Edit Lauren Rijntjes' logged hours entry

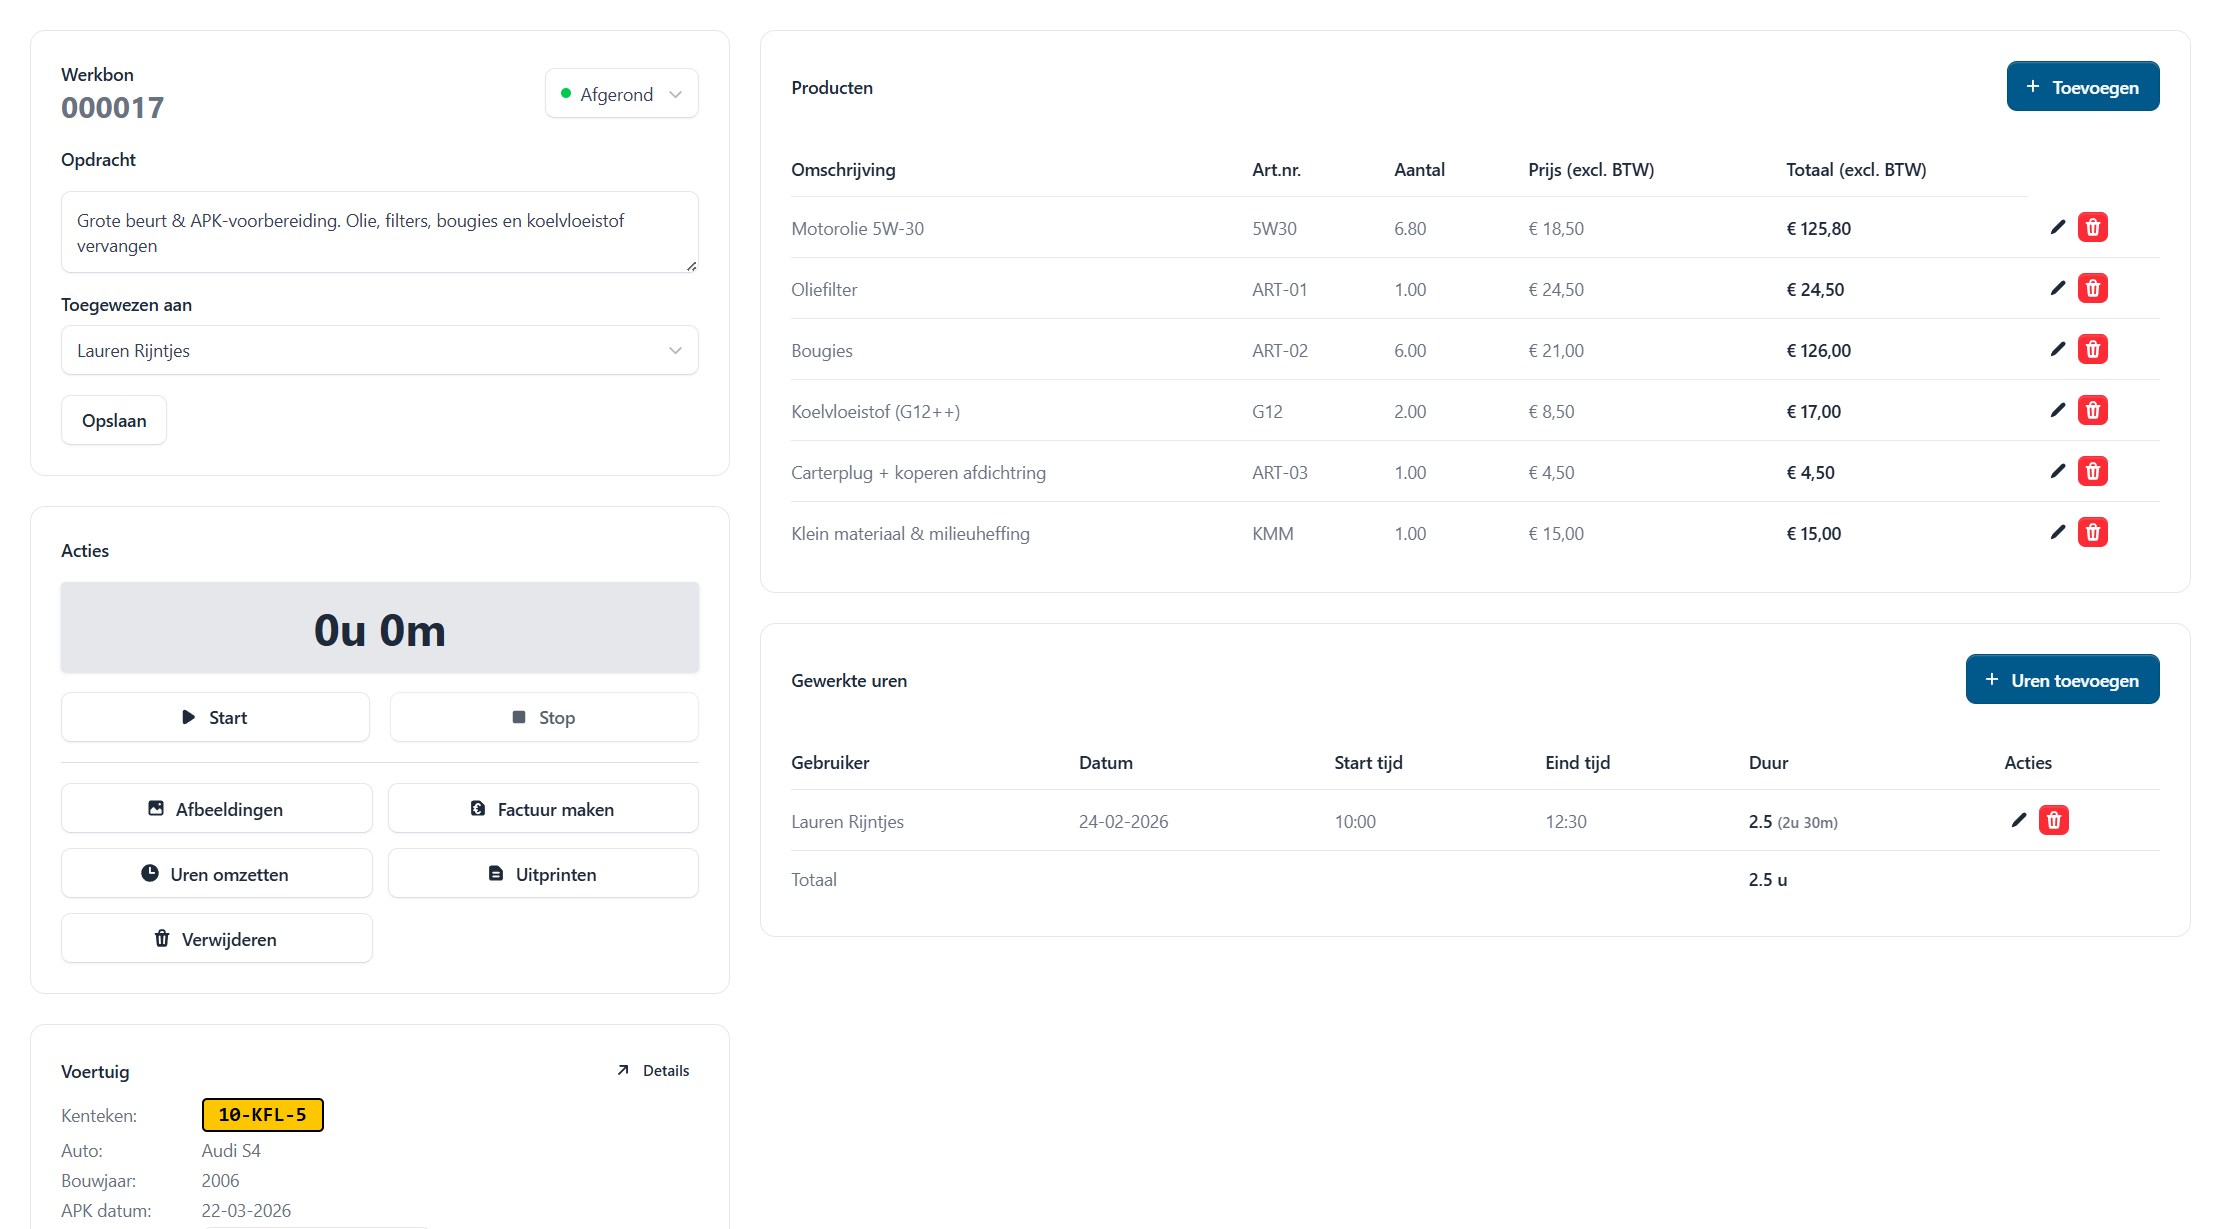2018,820
